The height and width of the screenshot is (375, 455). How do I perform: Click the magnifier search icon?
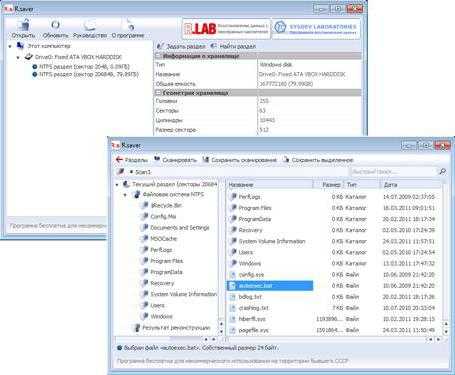coord(442,171)
